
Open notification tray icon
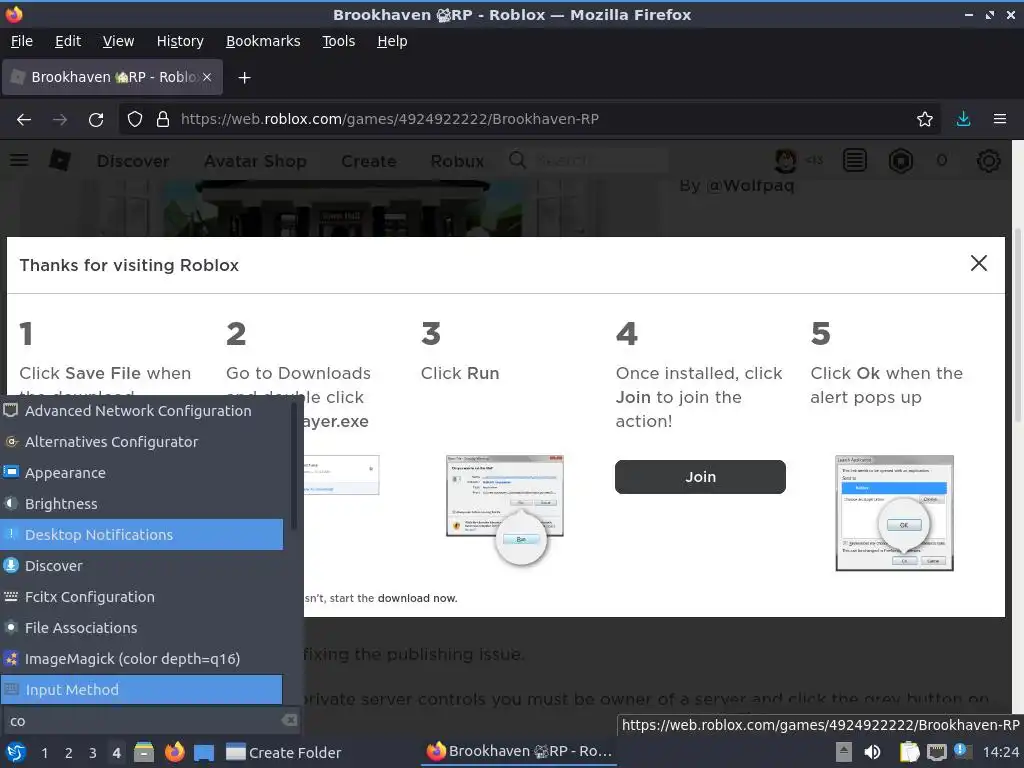[963, 752]
